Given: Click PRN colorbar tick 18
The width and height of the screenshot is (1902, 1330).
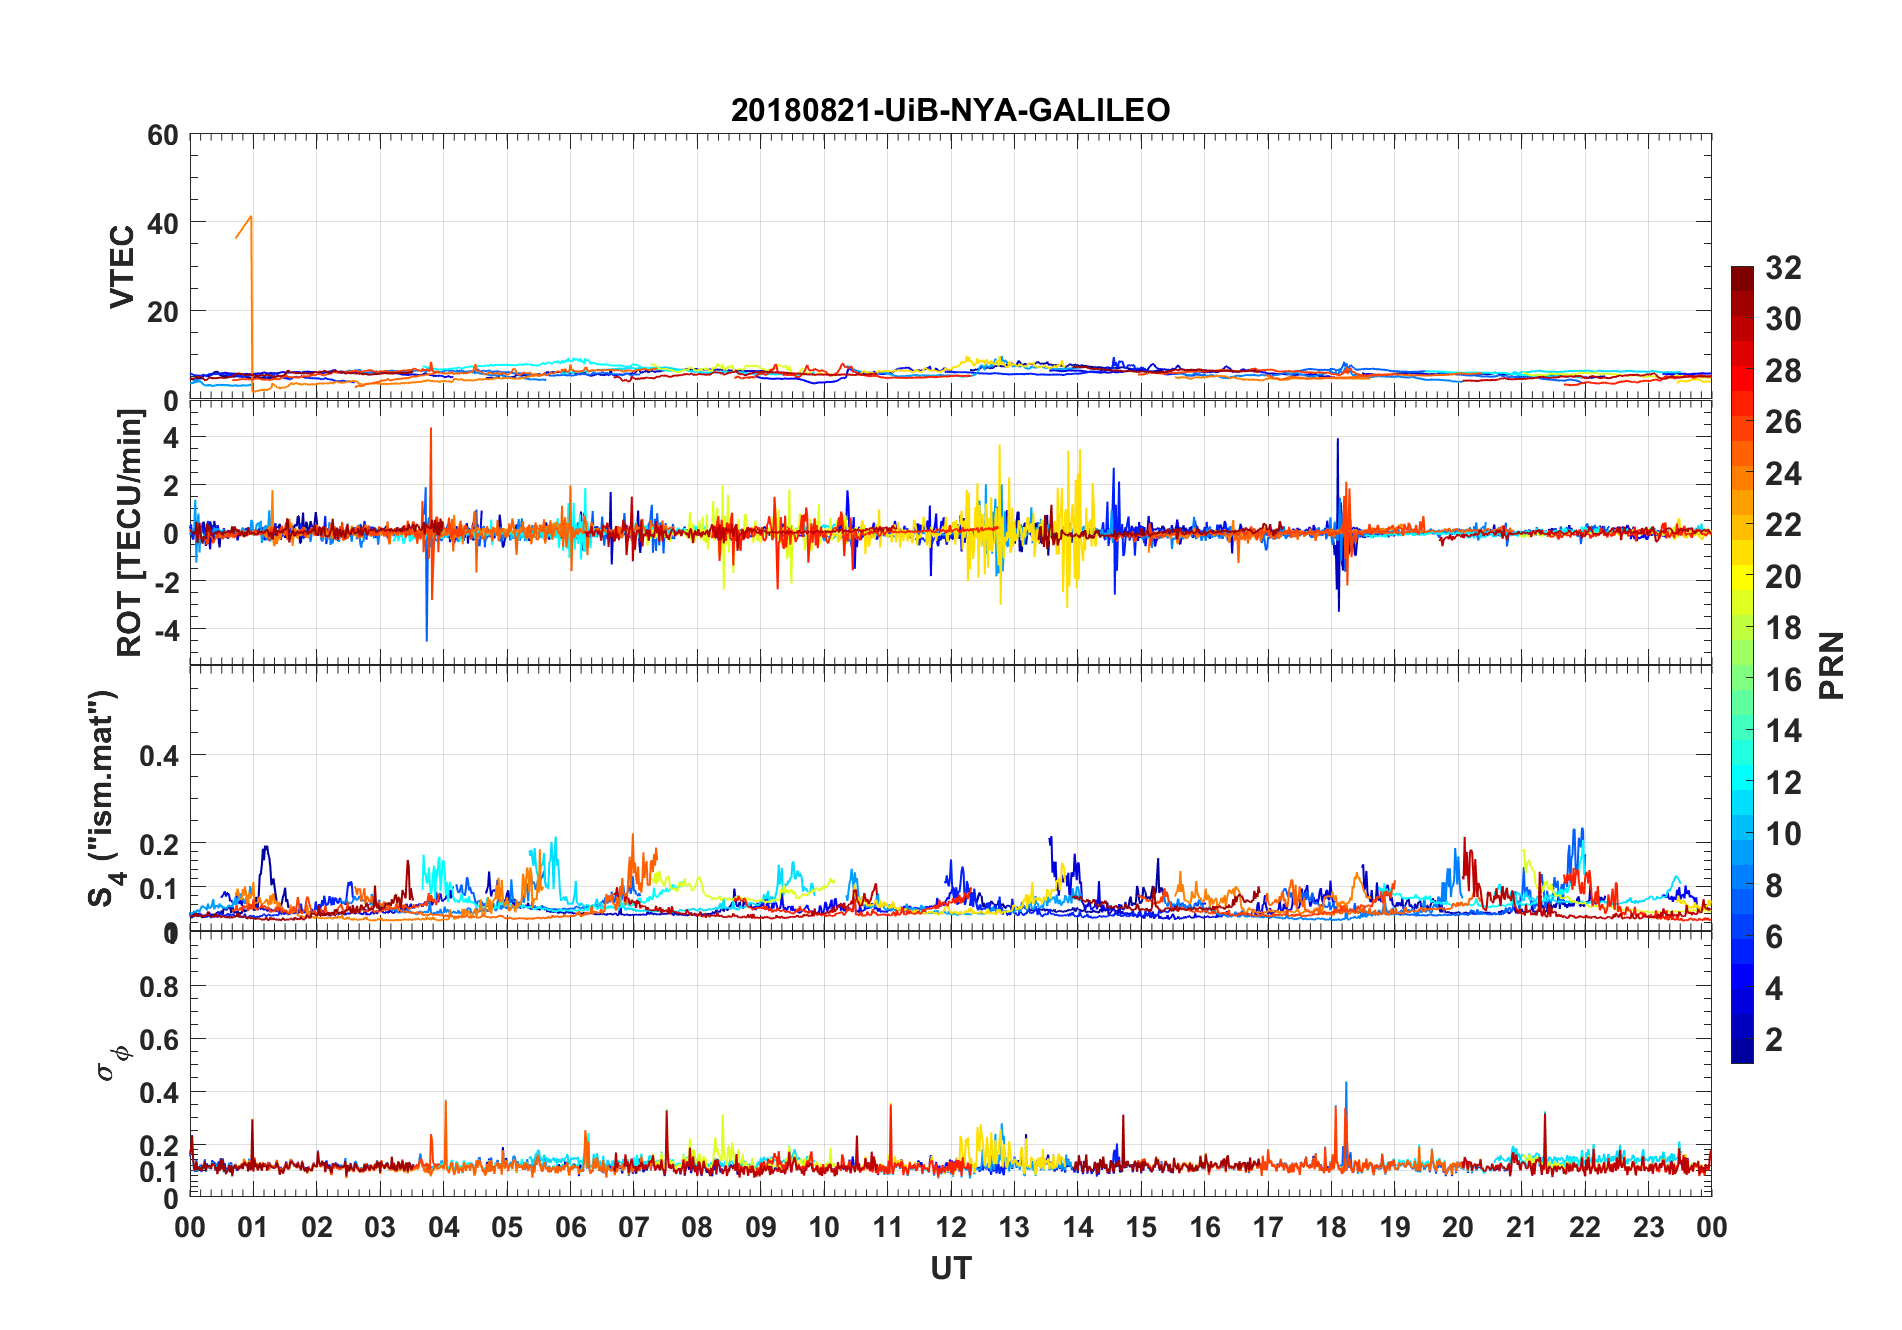Looking at the screenshot, I should [1783, 628].
